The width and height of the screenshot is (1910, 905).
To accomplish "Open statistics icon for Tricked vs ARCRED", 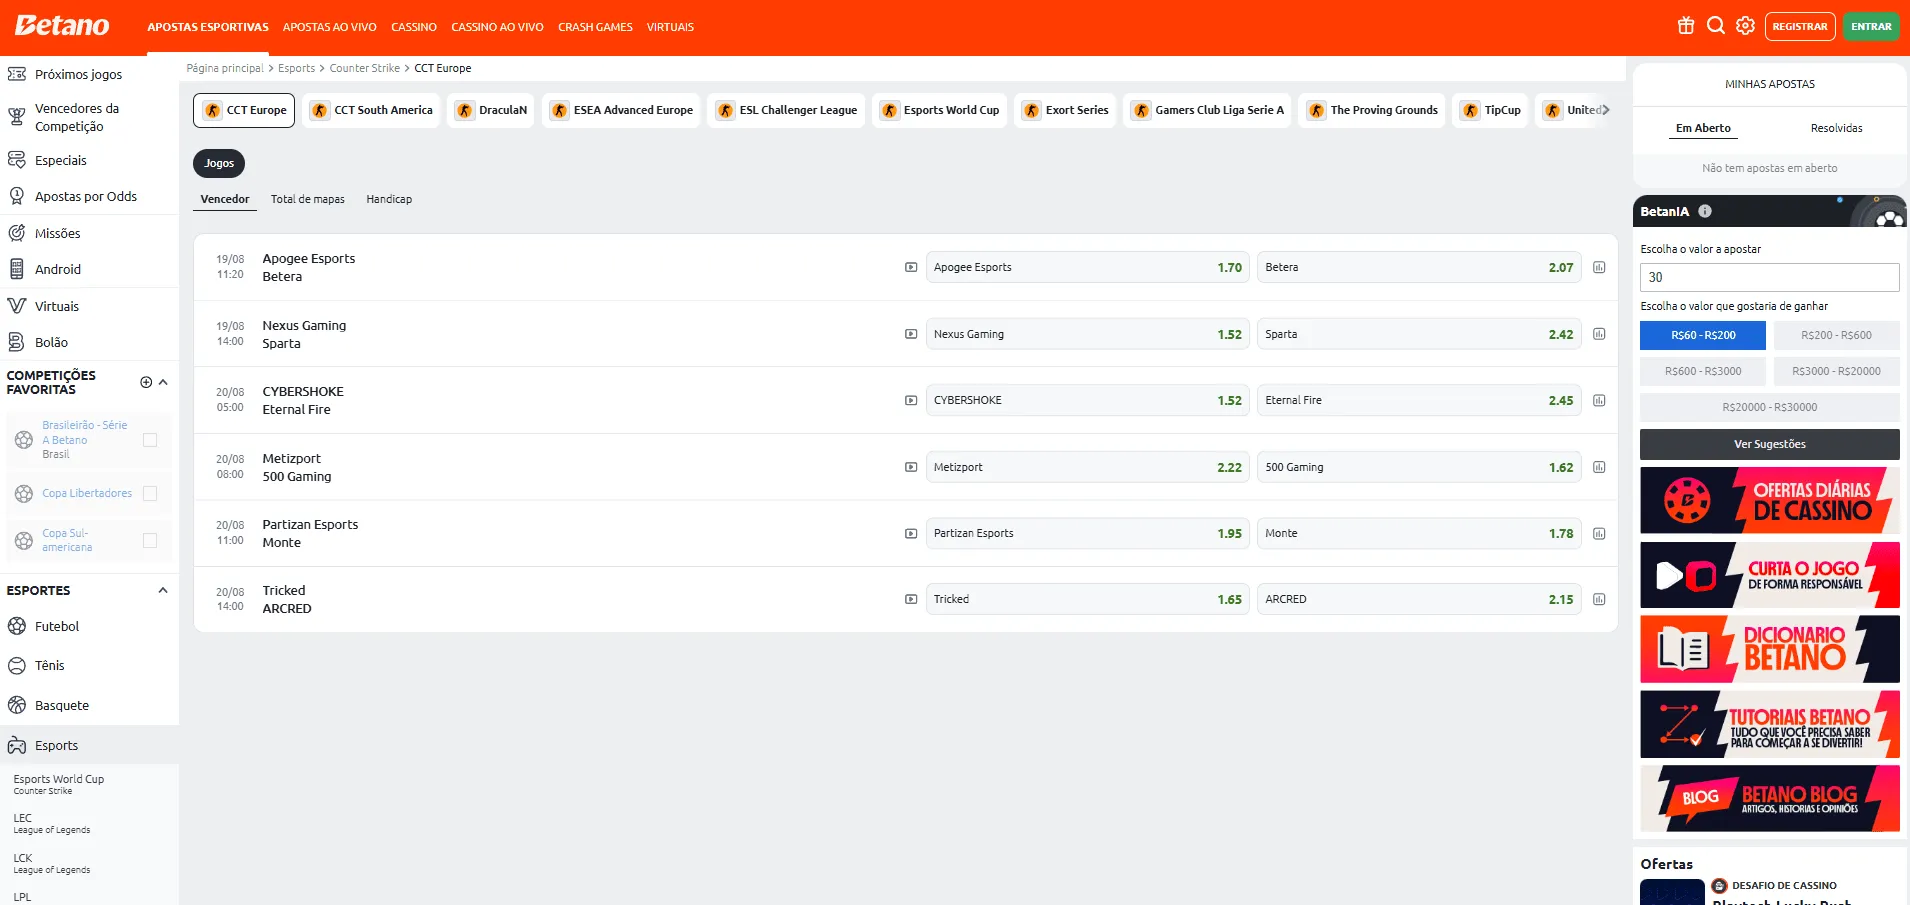I will (x=1599, y=600).
